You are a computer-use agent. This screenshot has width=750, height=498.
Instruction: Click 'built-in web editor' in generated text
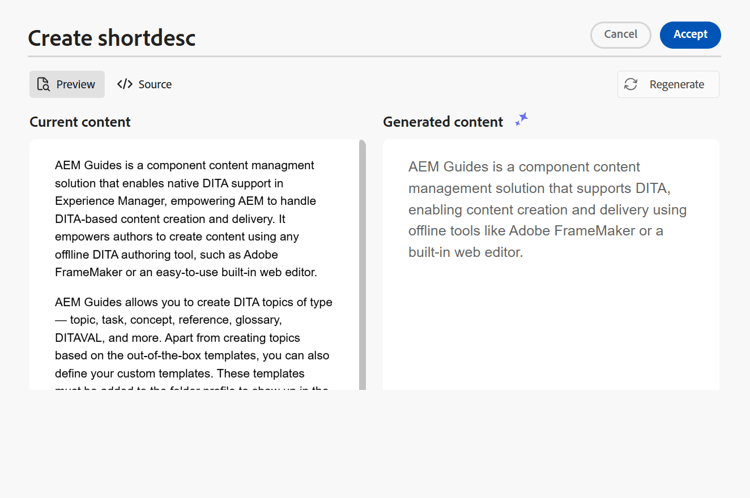coord(465,252)
